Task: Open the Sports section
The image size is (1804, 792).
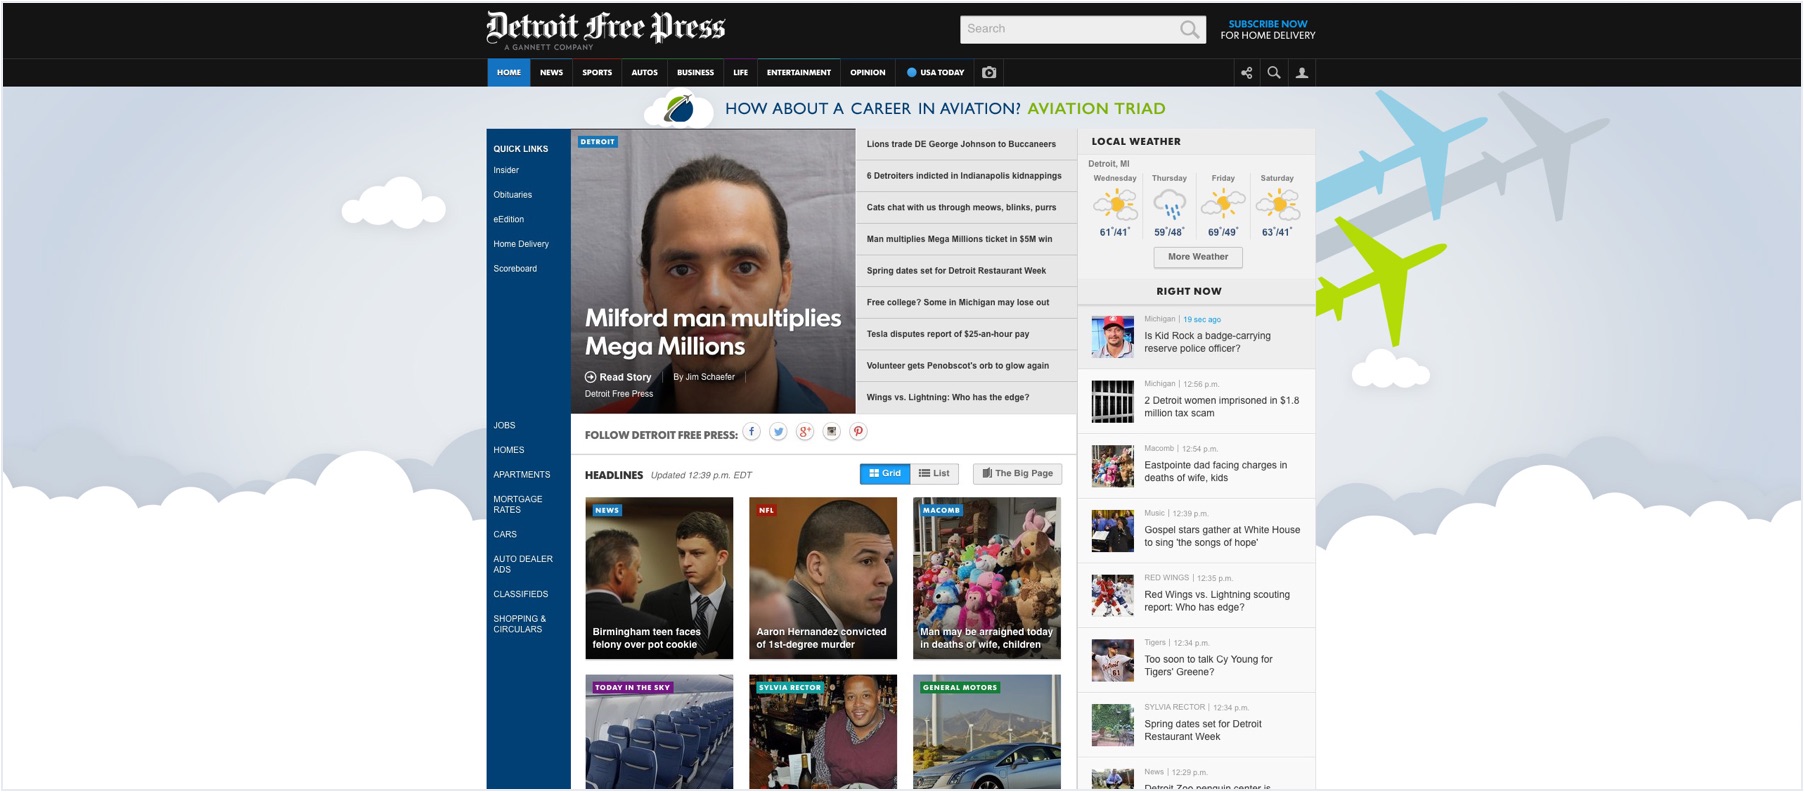Action: [597, 72]
